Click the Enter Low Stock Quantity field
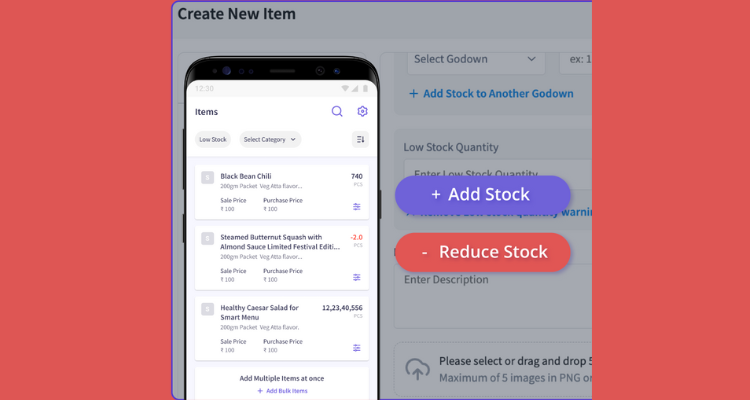This screenshot has height=400, width=750. (x=497, y=174)
